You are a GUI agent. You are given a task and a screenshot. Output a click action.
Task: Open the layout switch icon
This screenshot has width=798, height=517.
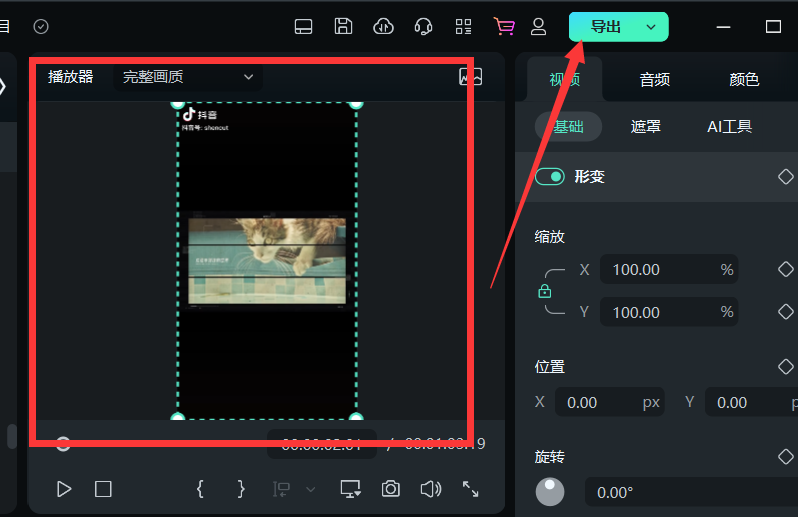(303, 26)
